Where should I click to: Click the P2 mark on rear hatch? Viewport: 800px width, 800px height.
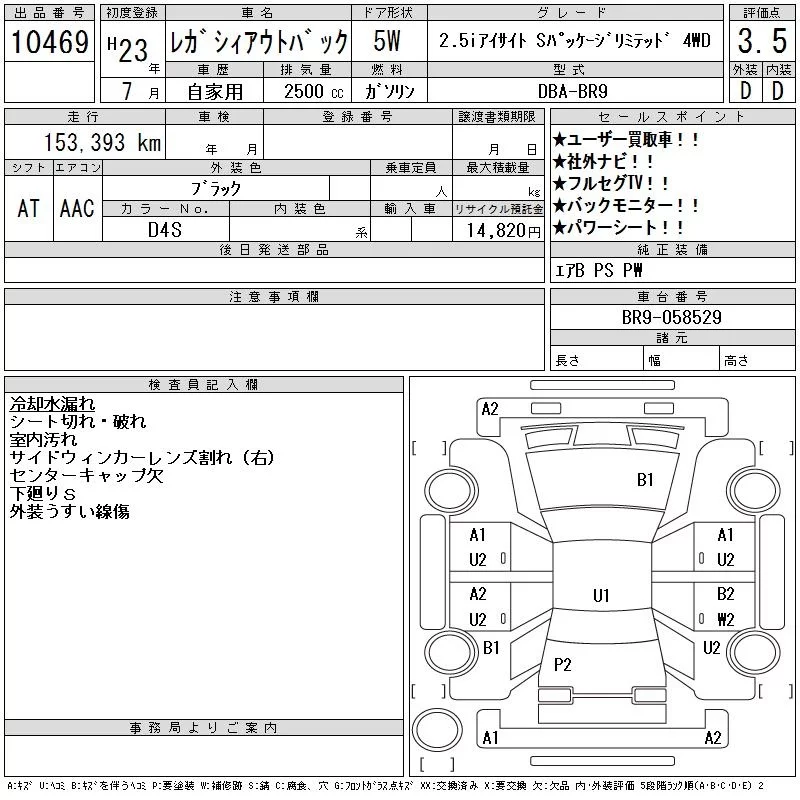click(563, 664)
